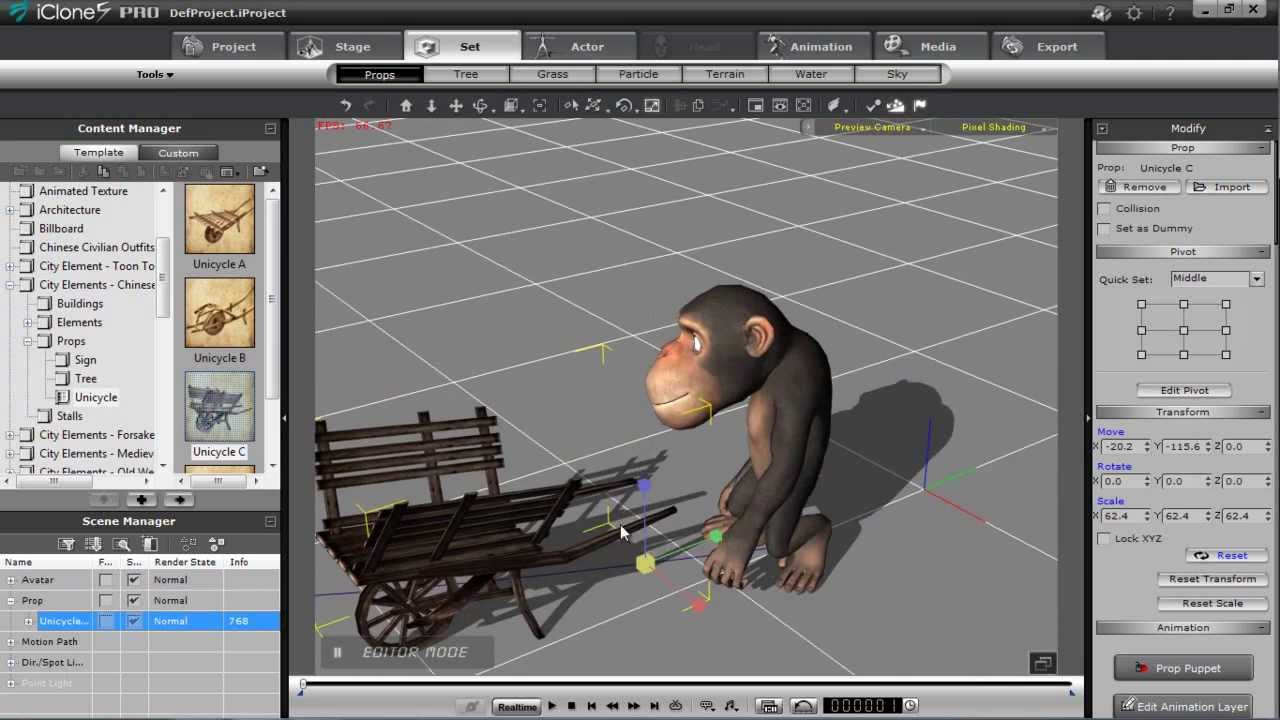The height and width of the screenshot is (720, 1280).
Task: Open the Export tab
Action: [1047, 47]
